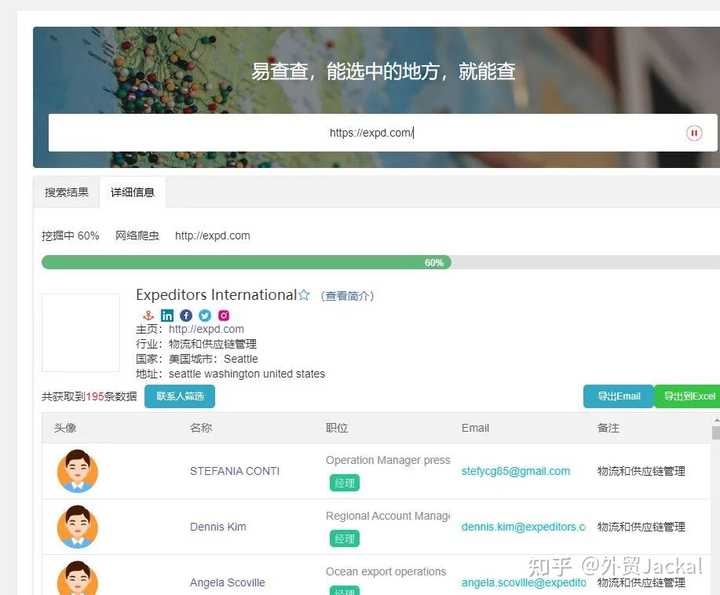Select the name Dennis Kim
This screenshot has width=720, height=595.
[x=218, y=527]
